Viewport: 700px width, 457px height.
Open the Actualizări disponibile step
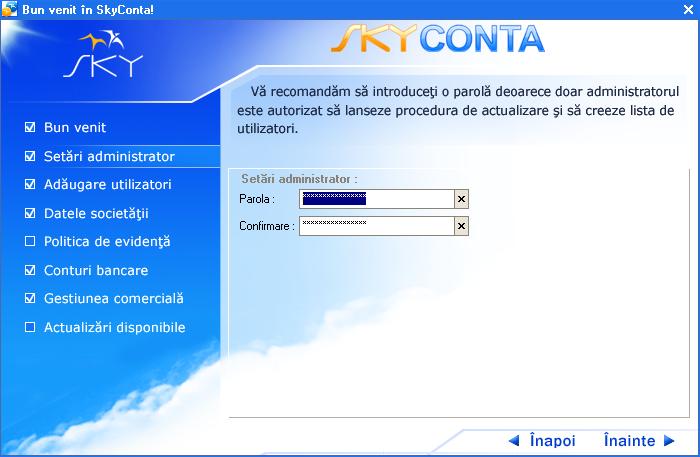(114, 327)
